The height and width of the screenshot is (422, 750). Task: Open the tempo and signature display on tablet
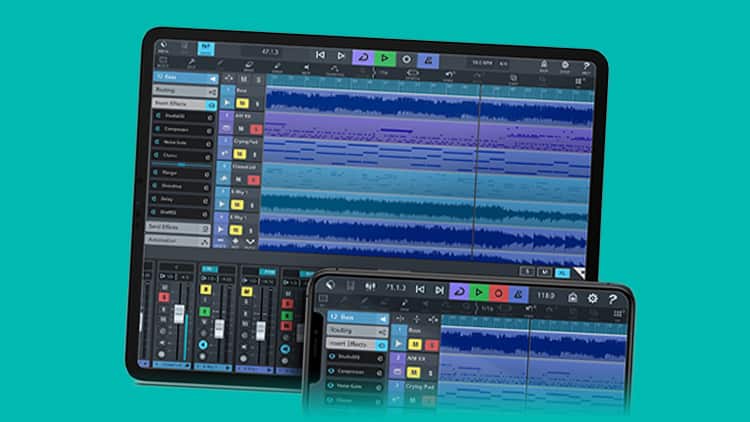[x=489, y=63]
